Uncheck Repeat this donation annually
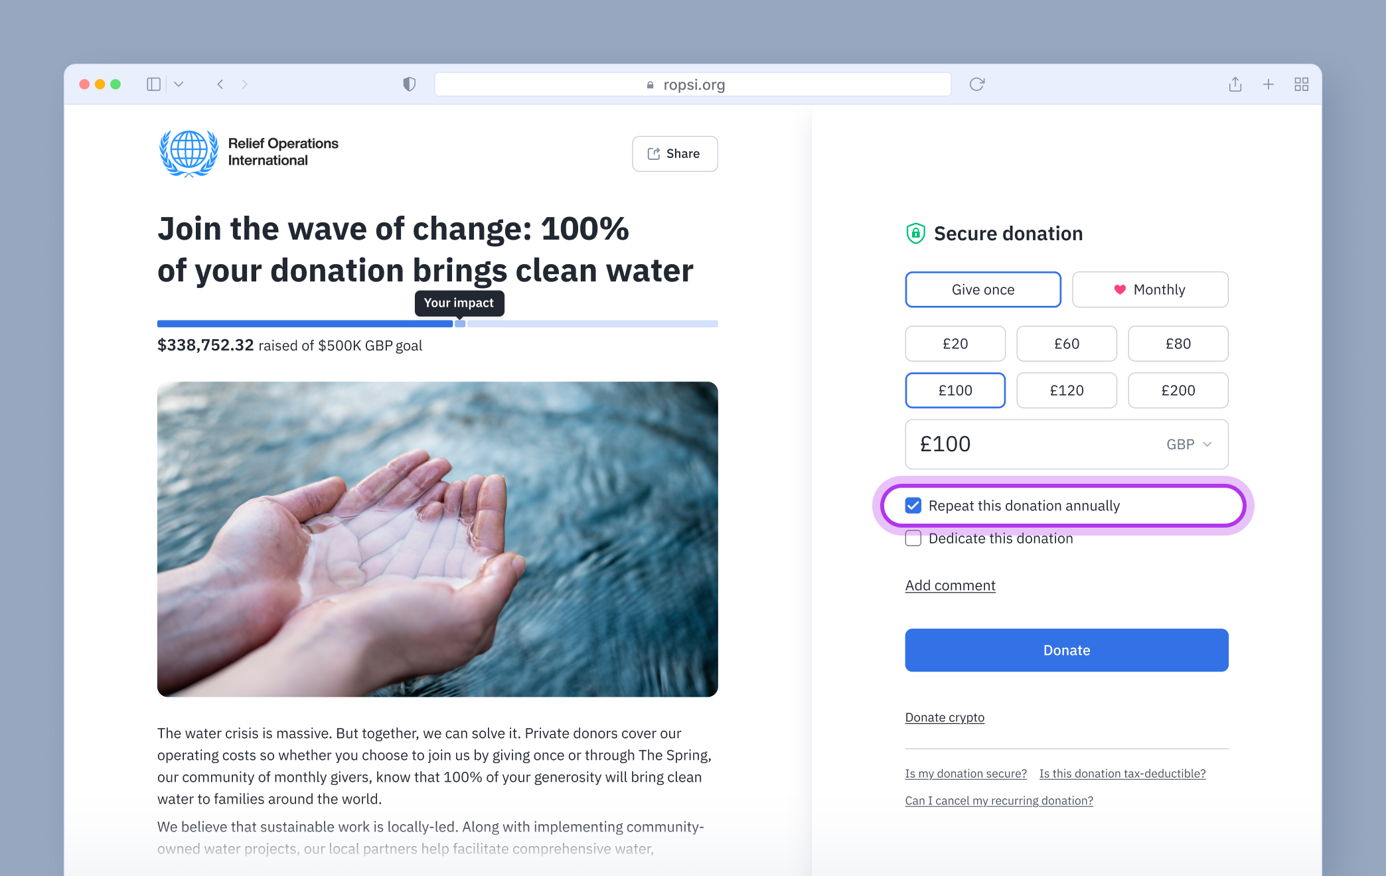Viewport: 1386px width, 876px height. click(x=913, y=506)
